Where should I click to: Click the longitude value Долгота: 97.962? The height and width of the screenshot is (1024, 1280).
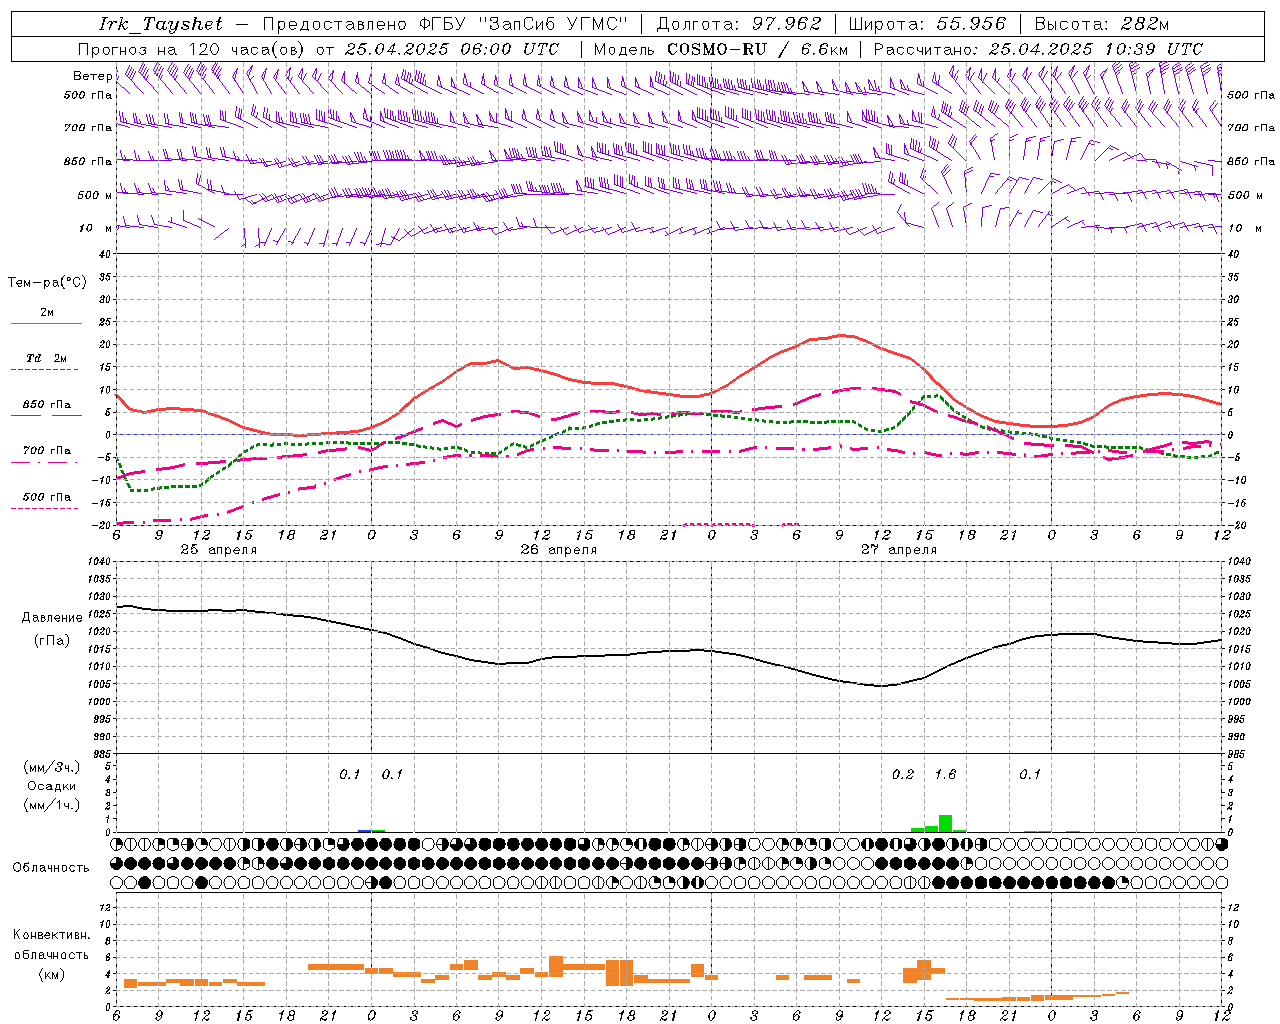click(x=738, y=24)
